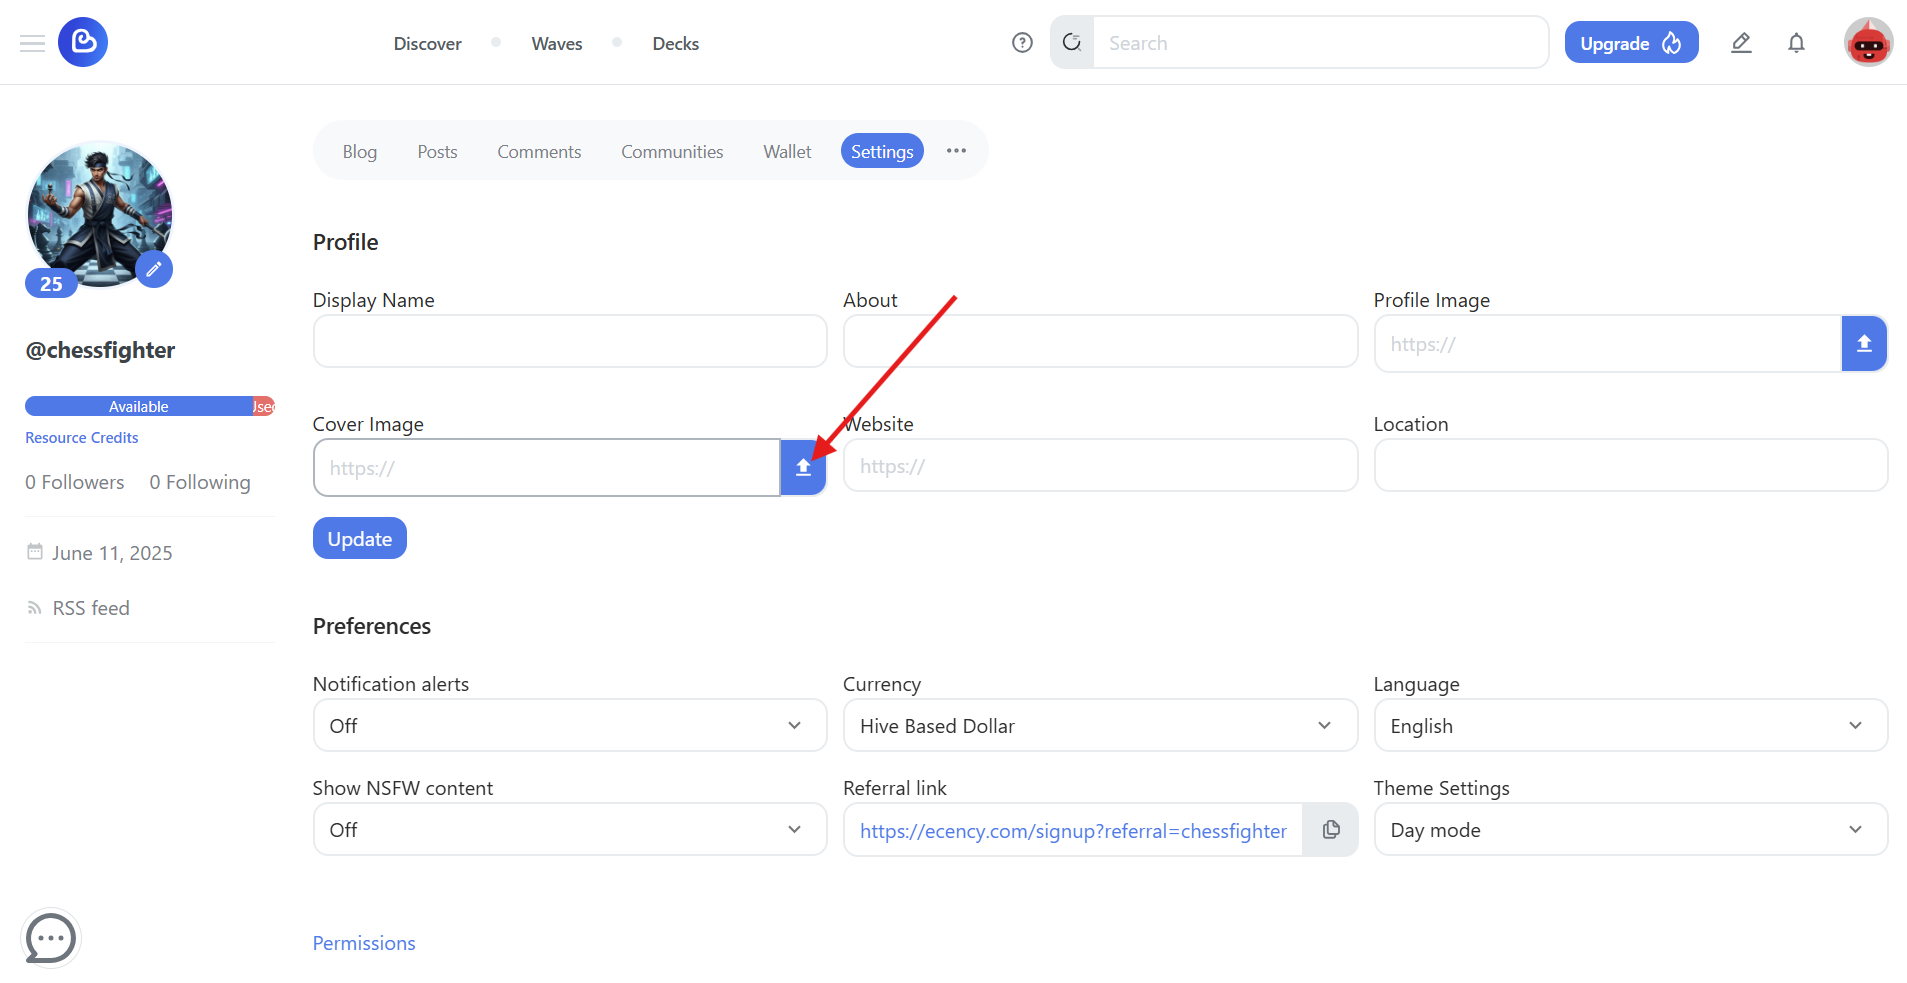Open the Resource Credits link
The image size is (1907, 983).
(82, 437)
